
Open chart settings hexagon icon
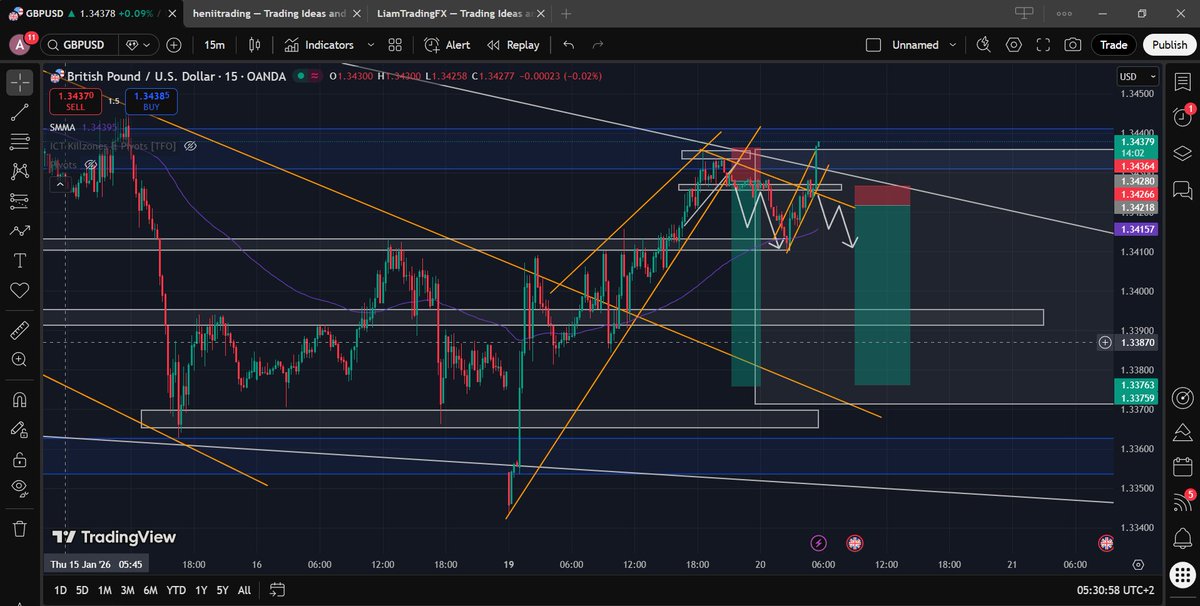click(1014, 45)
